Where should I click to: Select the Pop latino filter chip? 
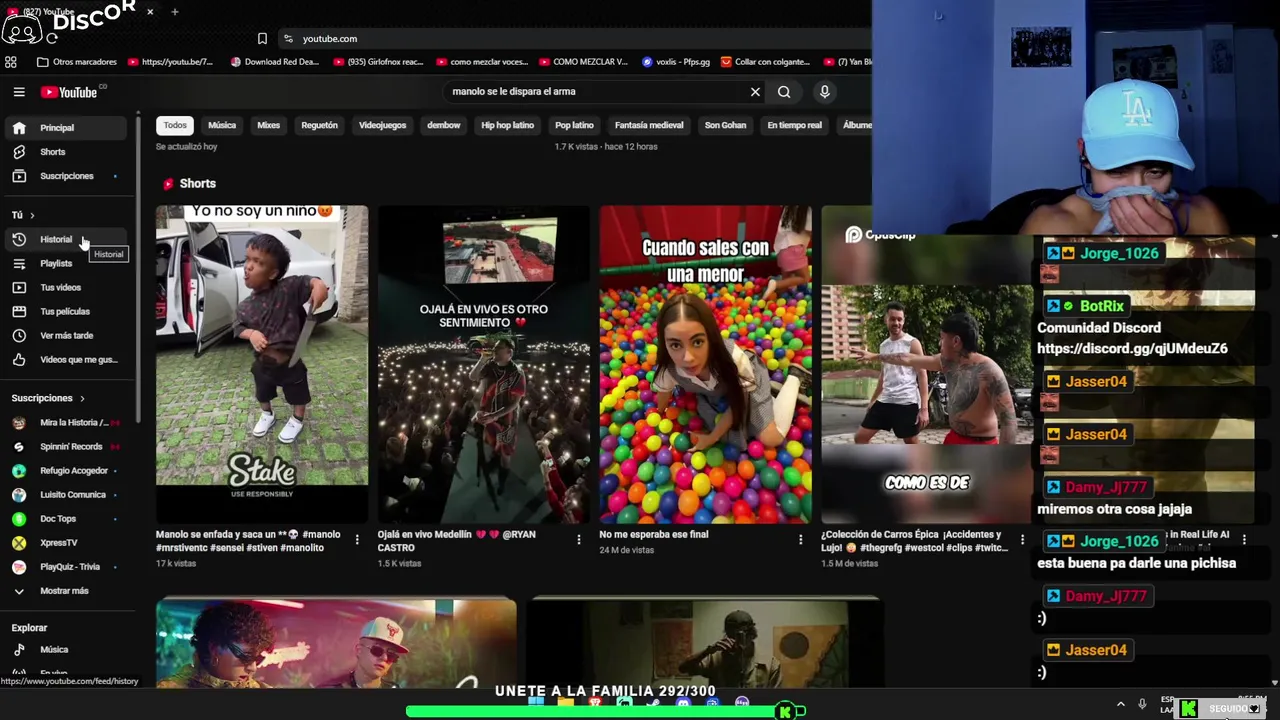click(574, 125)
